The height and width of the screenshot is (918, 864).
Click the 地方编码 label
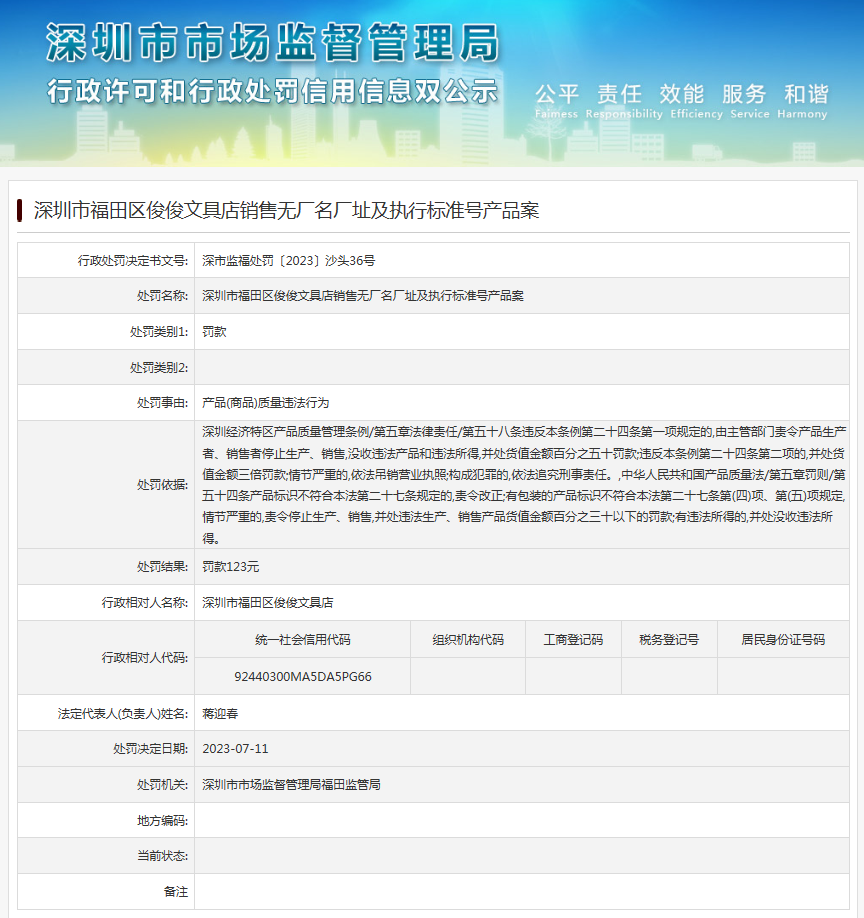click(x=162, y=821)
